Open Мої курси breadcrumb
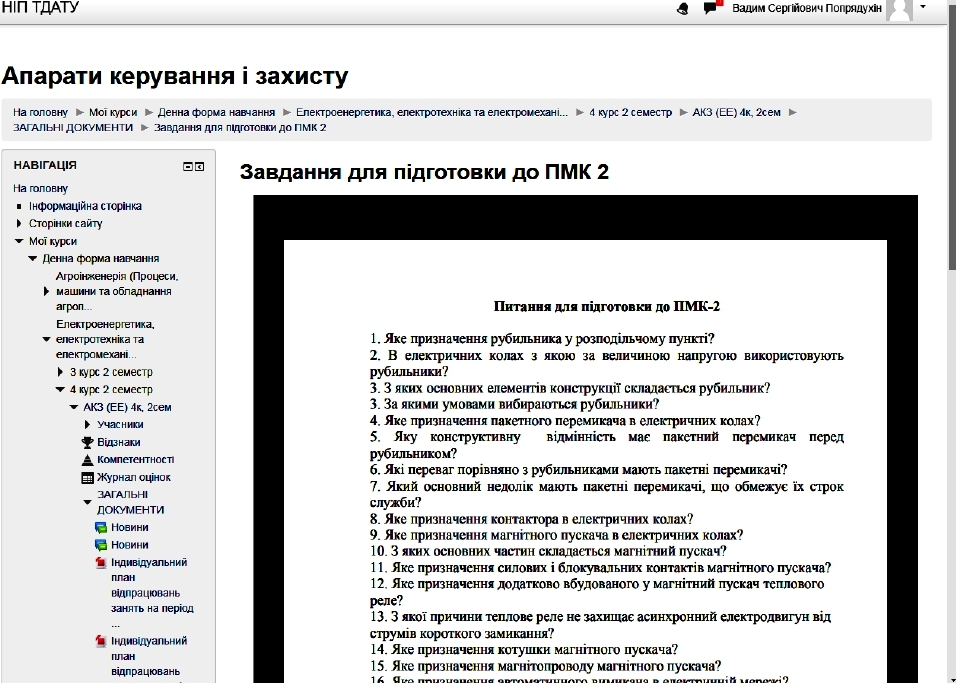The height and width of the screenshot is (683, 956). [x=113, y=112]
